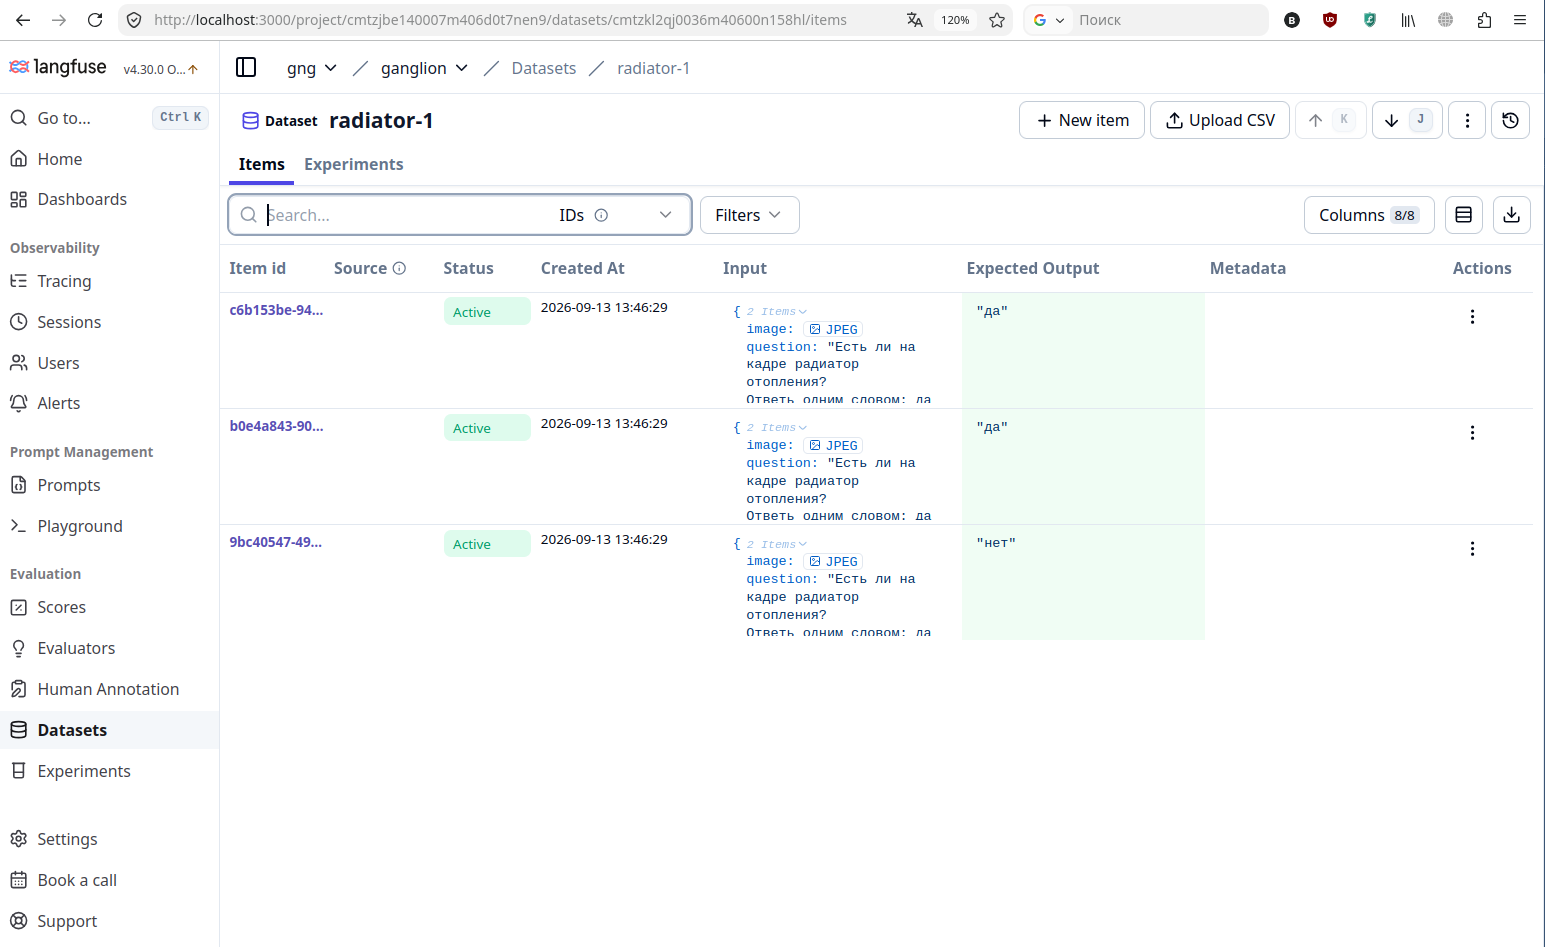The image size is (1545, 947).
Task: Open Dashboards in the sidebar
Action: click(109, 199)
